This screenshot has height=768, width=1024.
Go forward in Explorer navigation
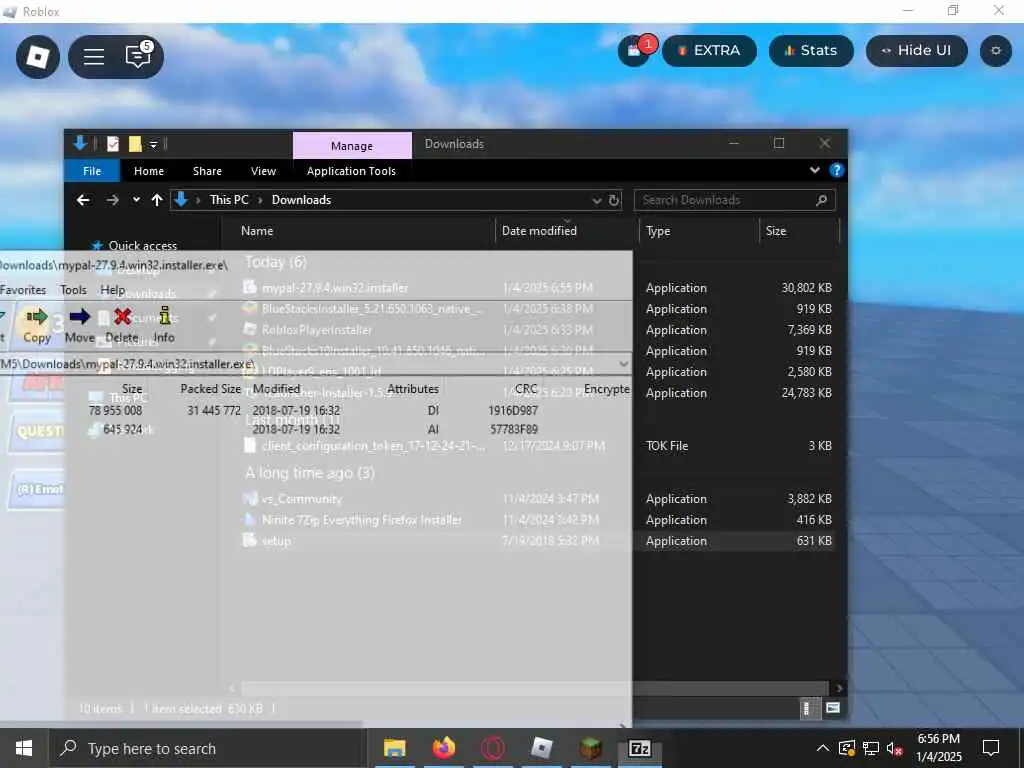pos(112,200)
